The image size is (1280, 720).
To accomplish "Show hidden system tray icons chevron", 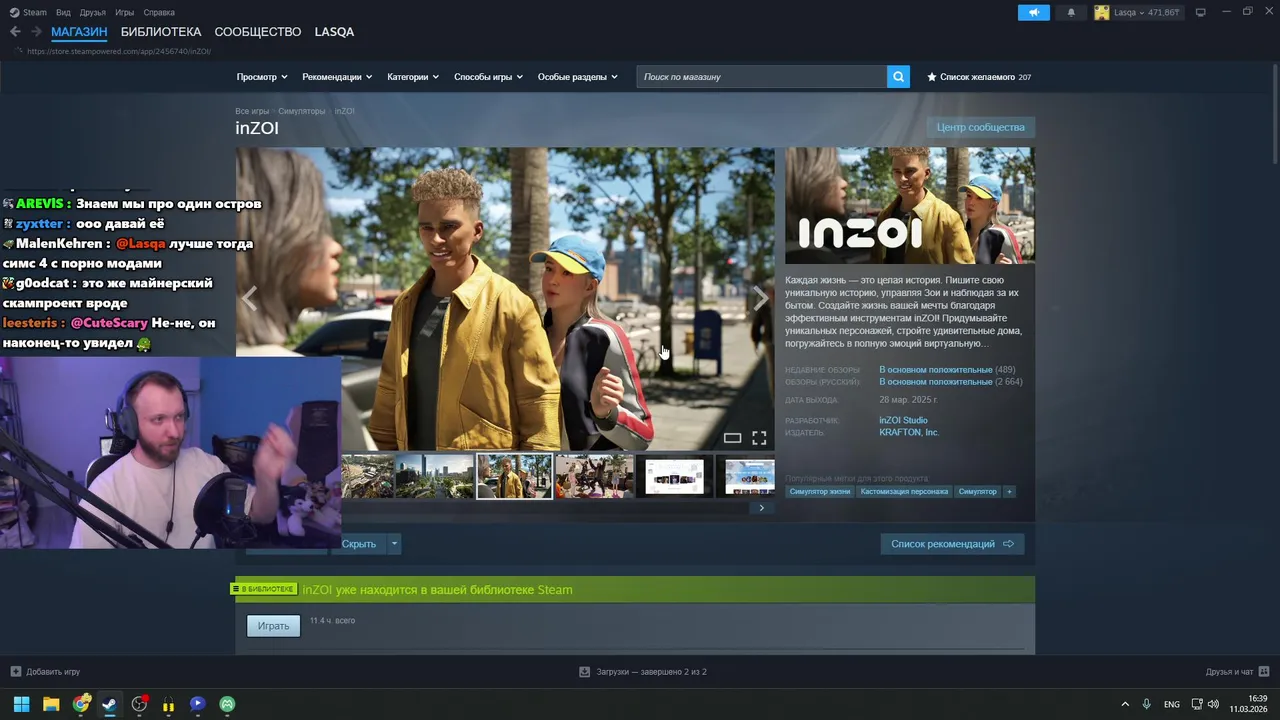I will tap(1125, 704).
